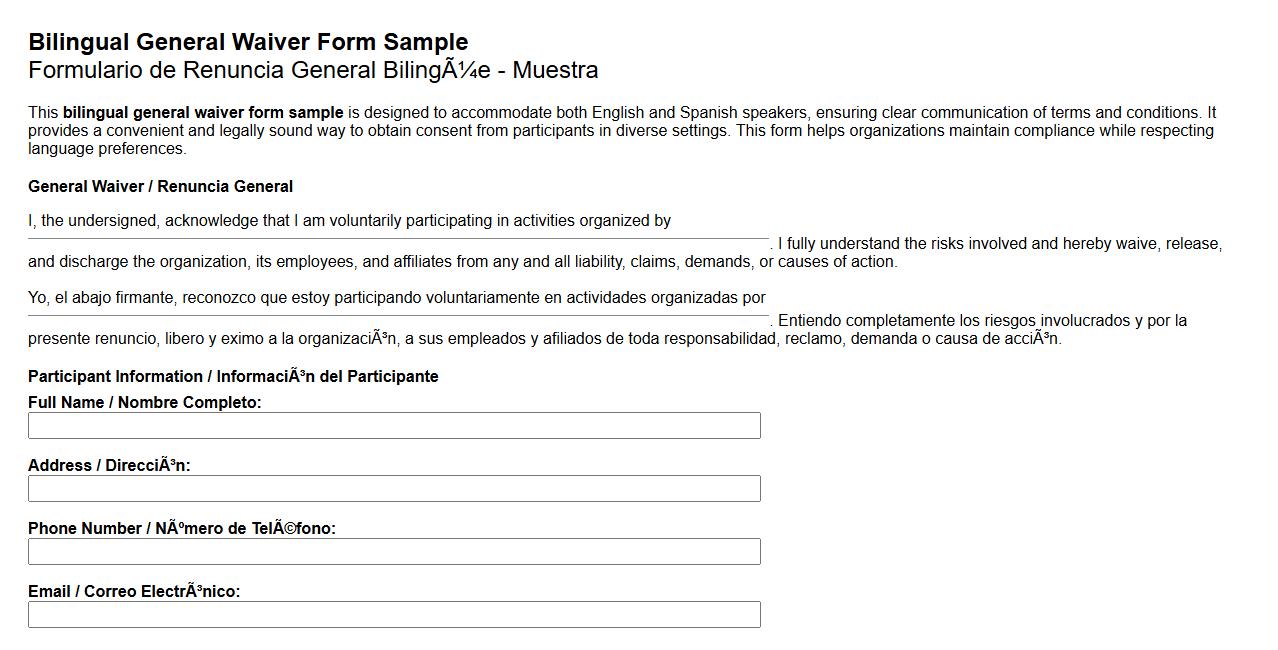The width and height of the screenshot is (1278, 650).
Task: Select the 'Bilingual General Waiver Form Sample' title
Action: 248,42
